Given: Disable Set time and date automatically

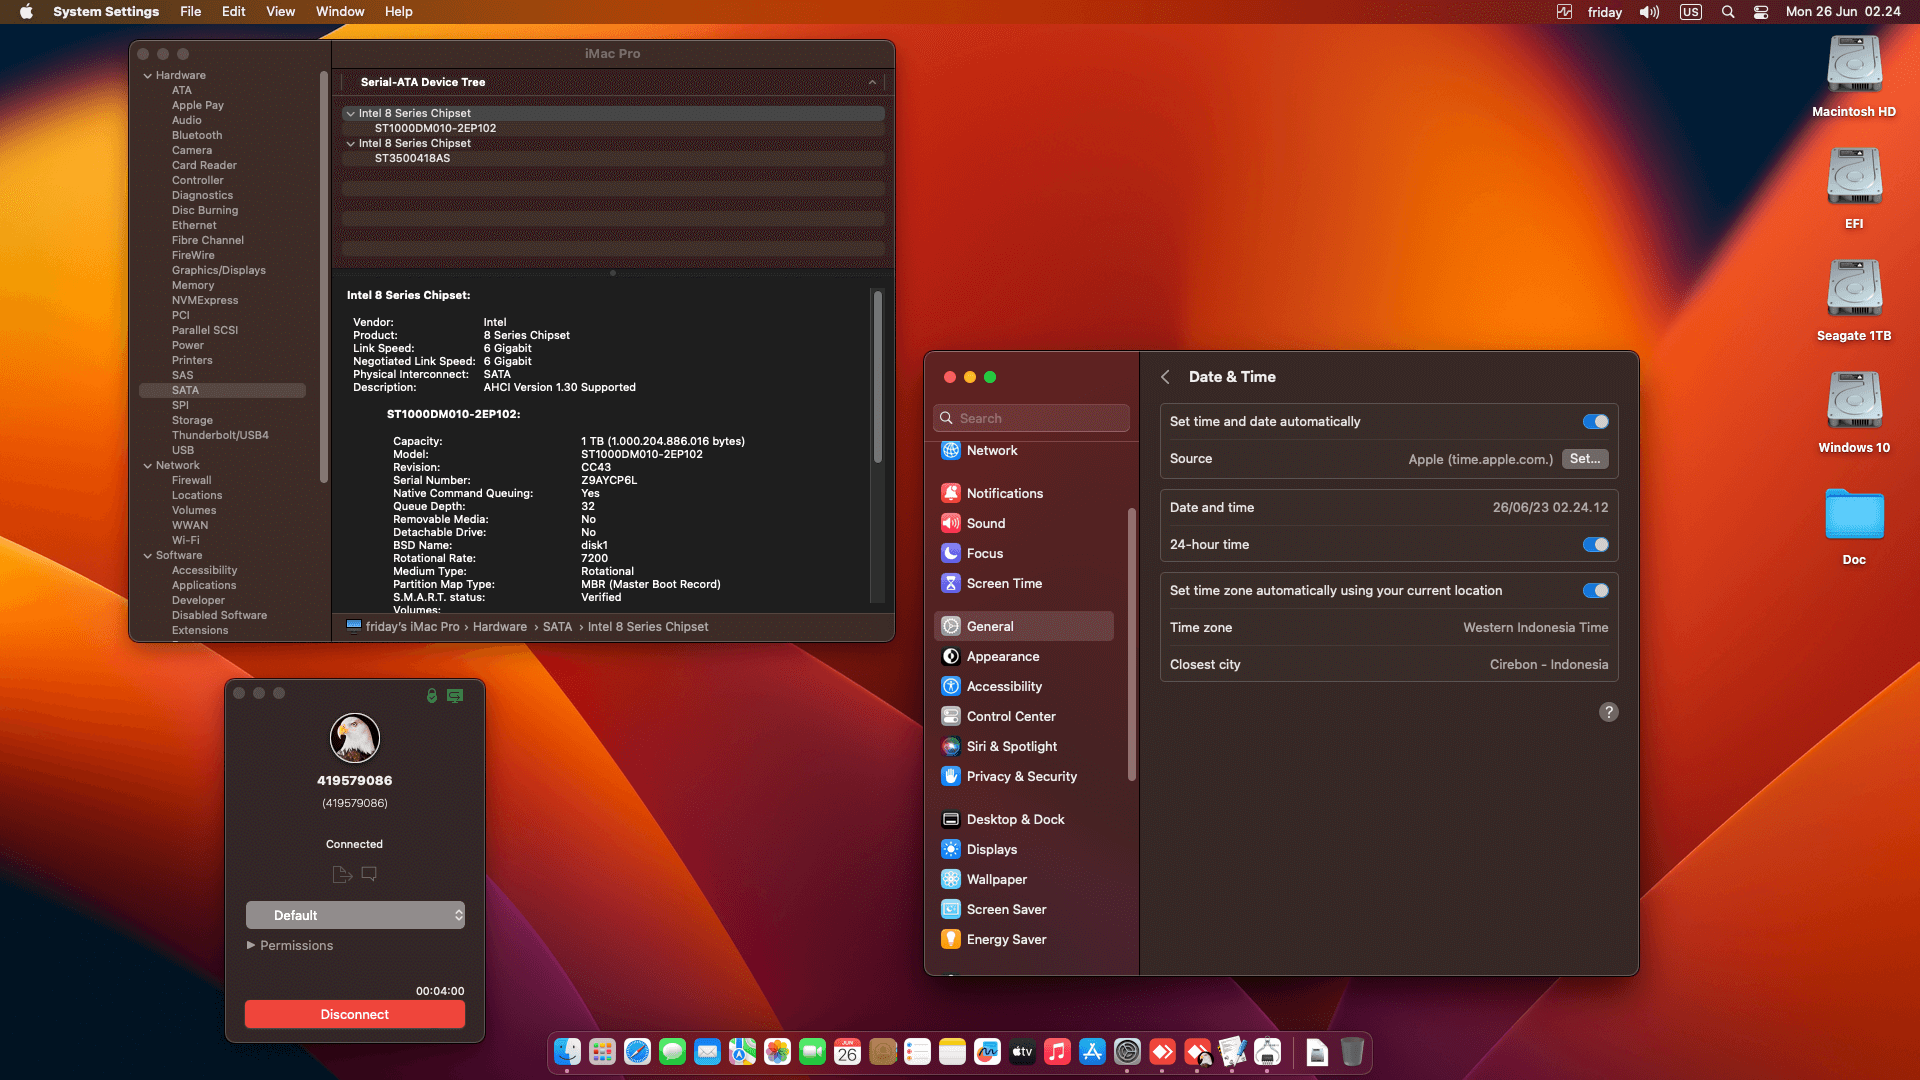Looking at the screenshot, I should [x=1595, y=421].
